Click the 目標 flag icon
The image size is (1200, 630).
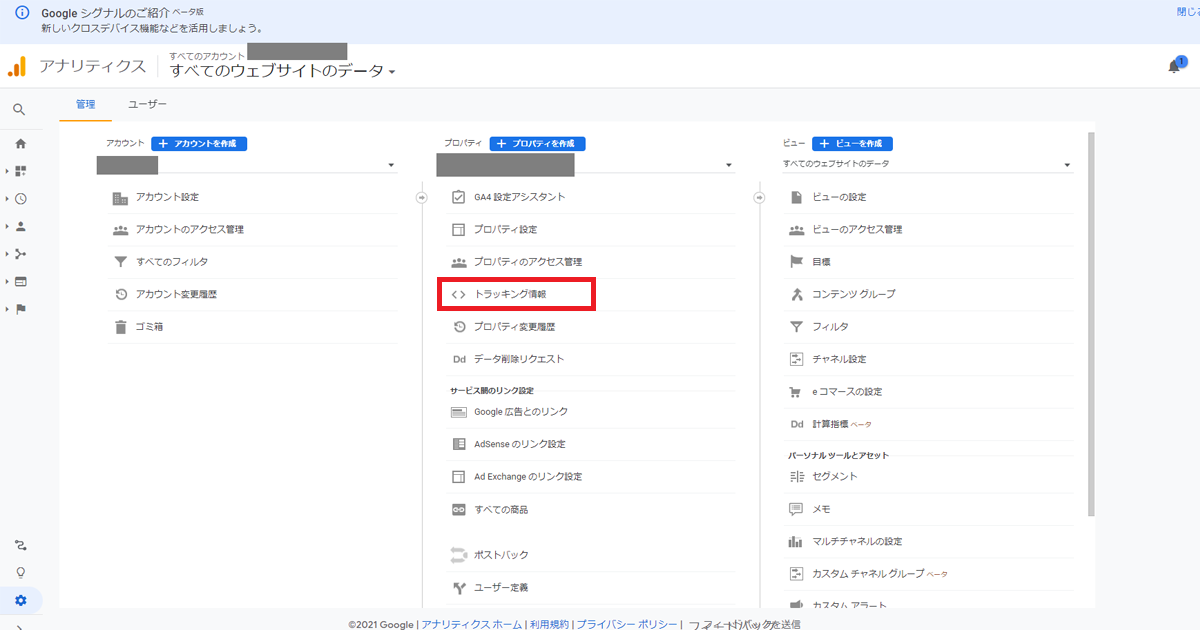coord(797,262)
